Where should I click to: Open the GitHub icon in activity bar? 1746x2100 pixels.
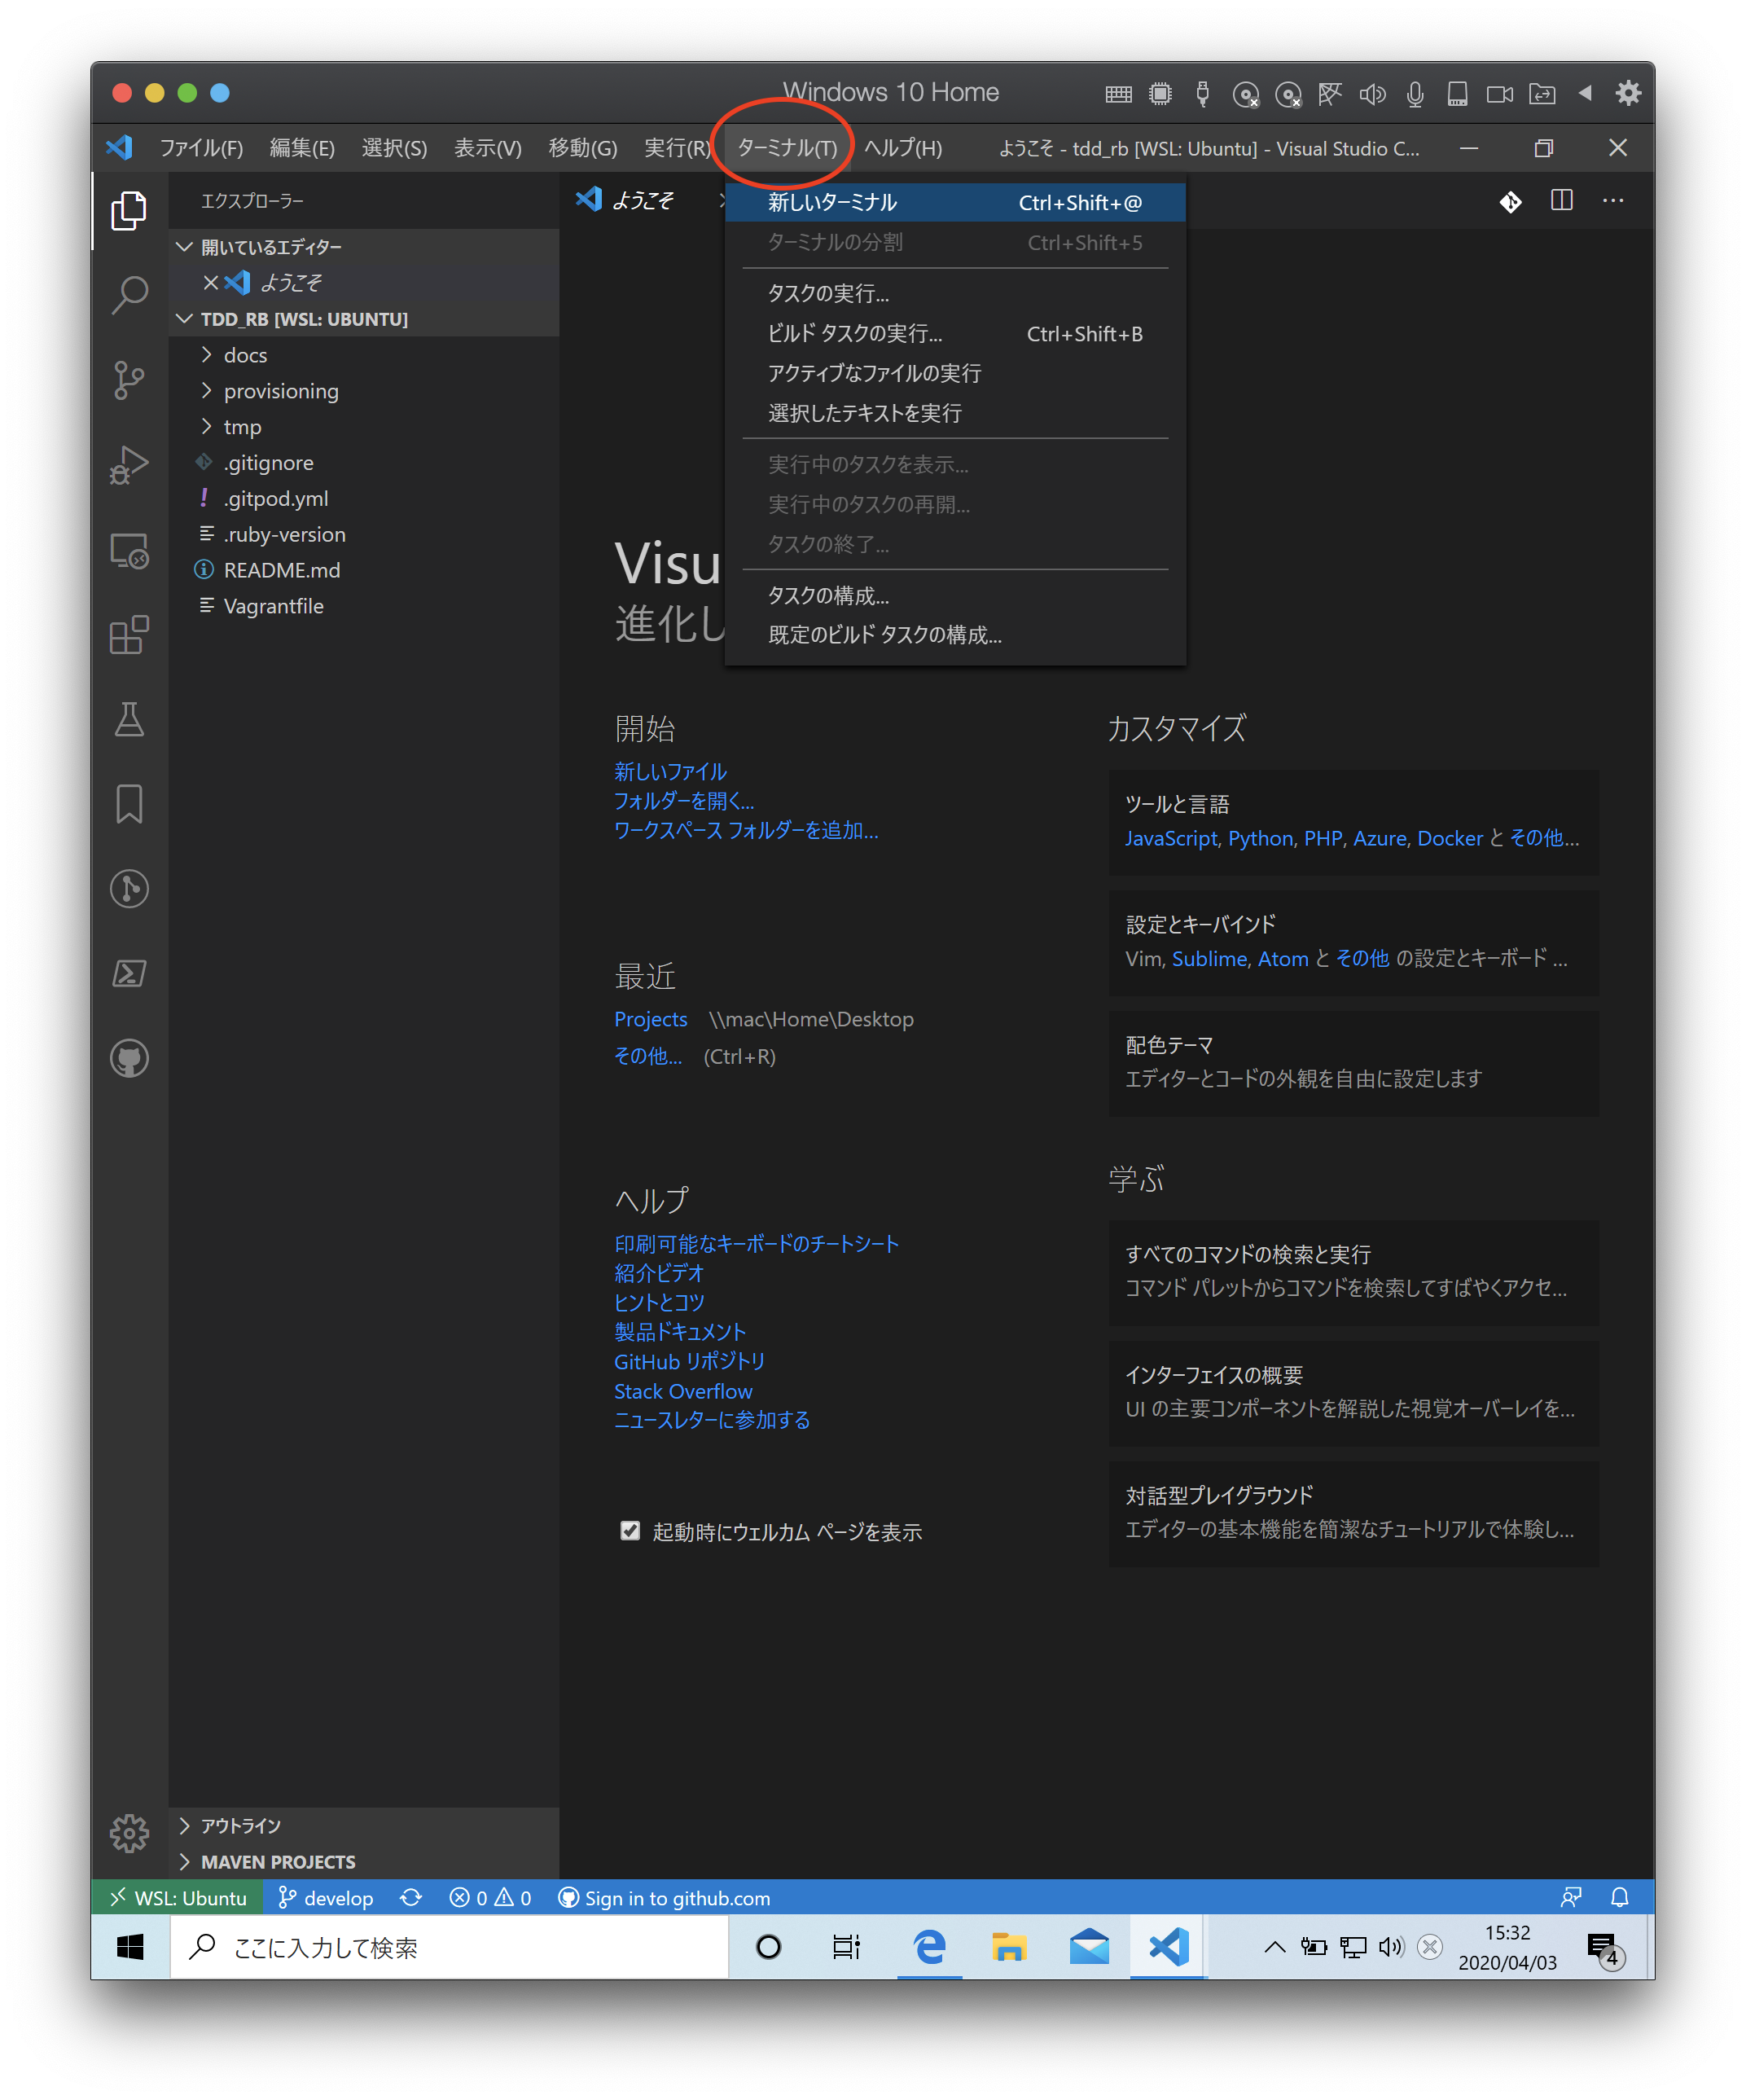tap(129, 1058)
